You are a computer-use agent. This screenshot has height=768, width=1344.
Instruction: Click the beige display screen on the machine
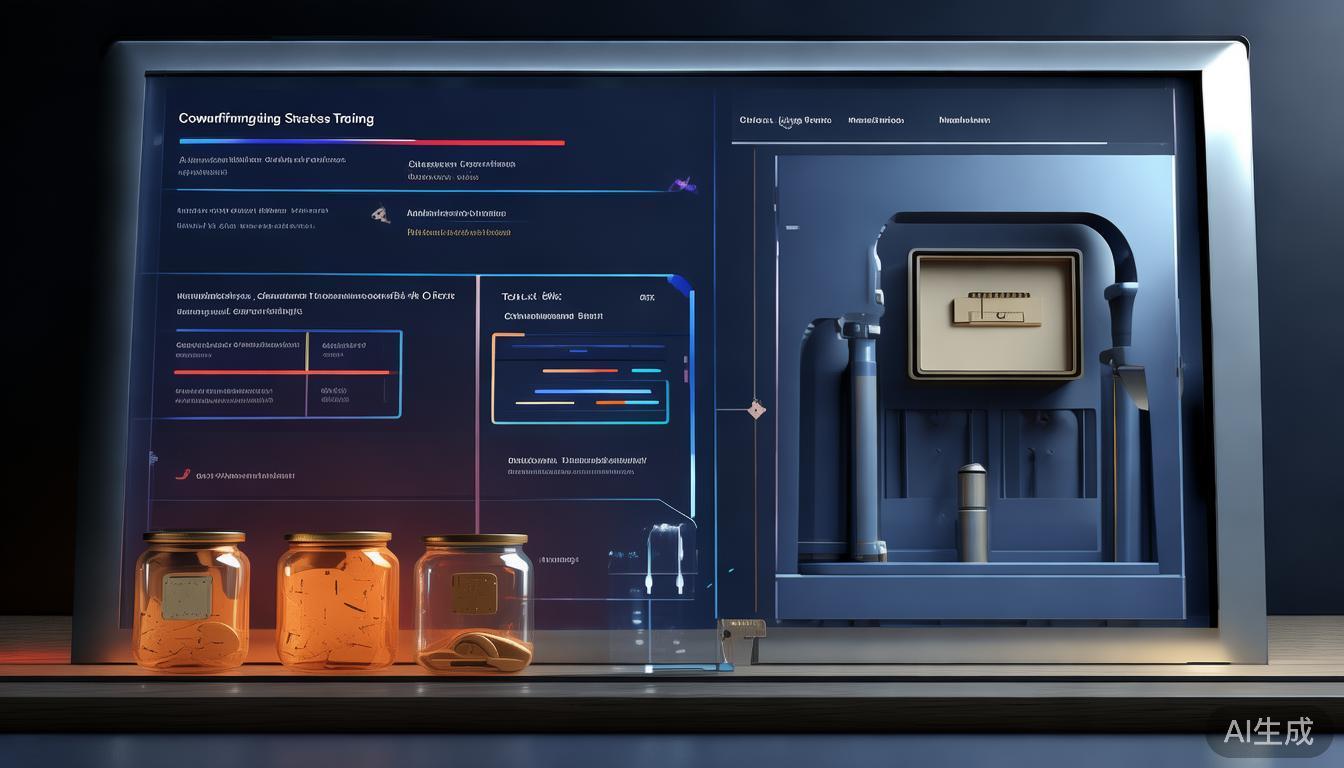[x=994, y=314]
